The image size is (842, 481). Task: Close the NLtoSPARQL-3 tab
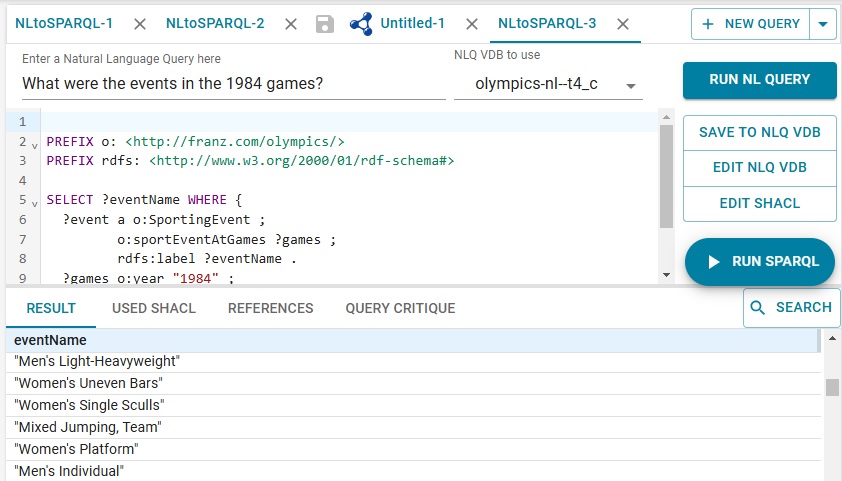click(x=623, y=24)
